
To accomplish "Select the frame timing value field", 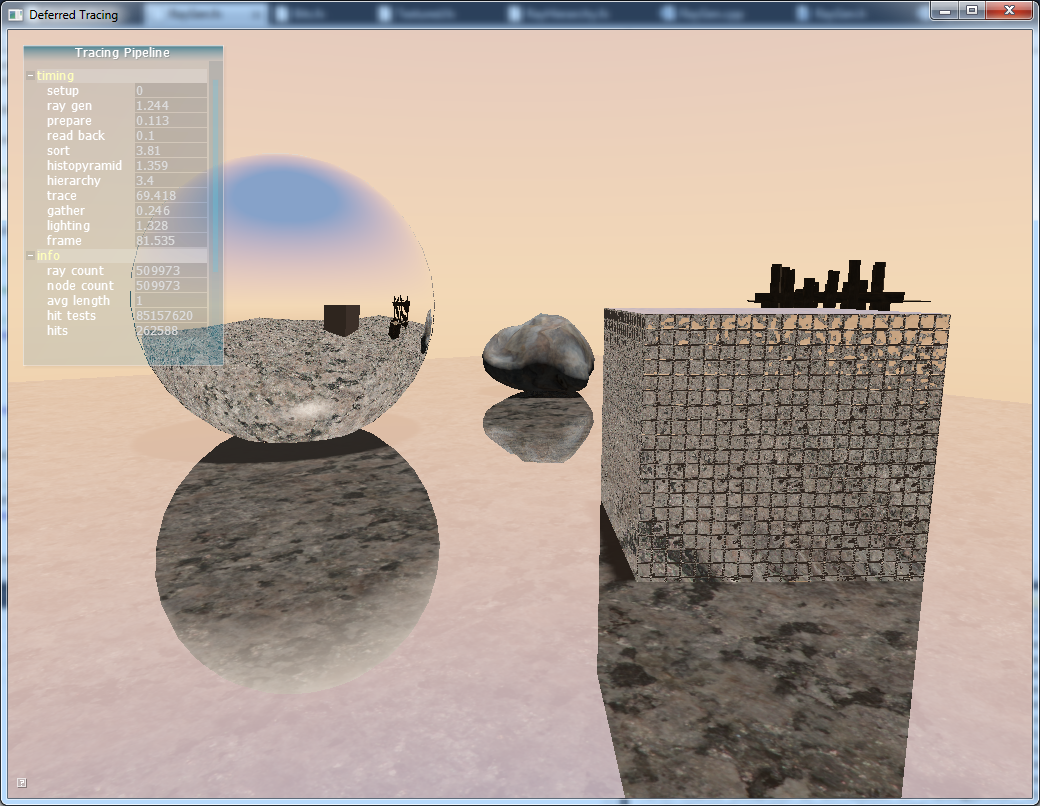I will (170, 241).
